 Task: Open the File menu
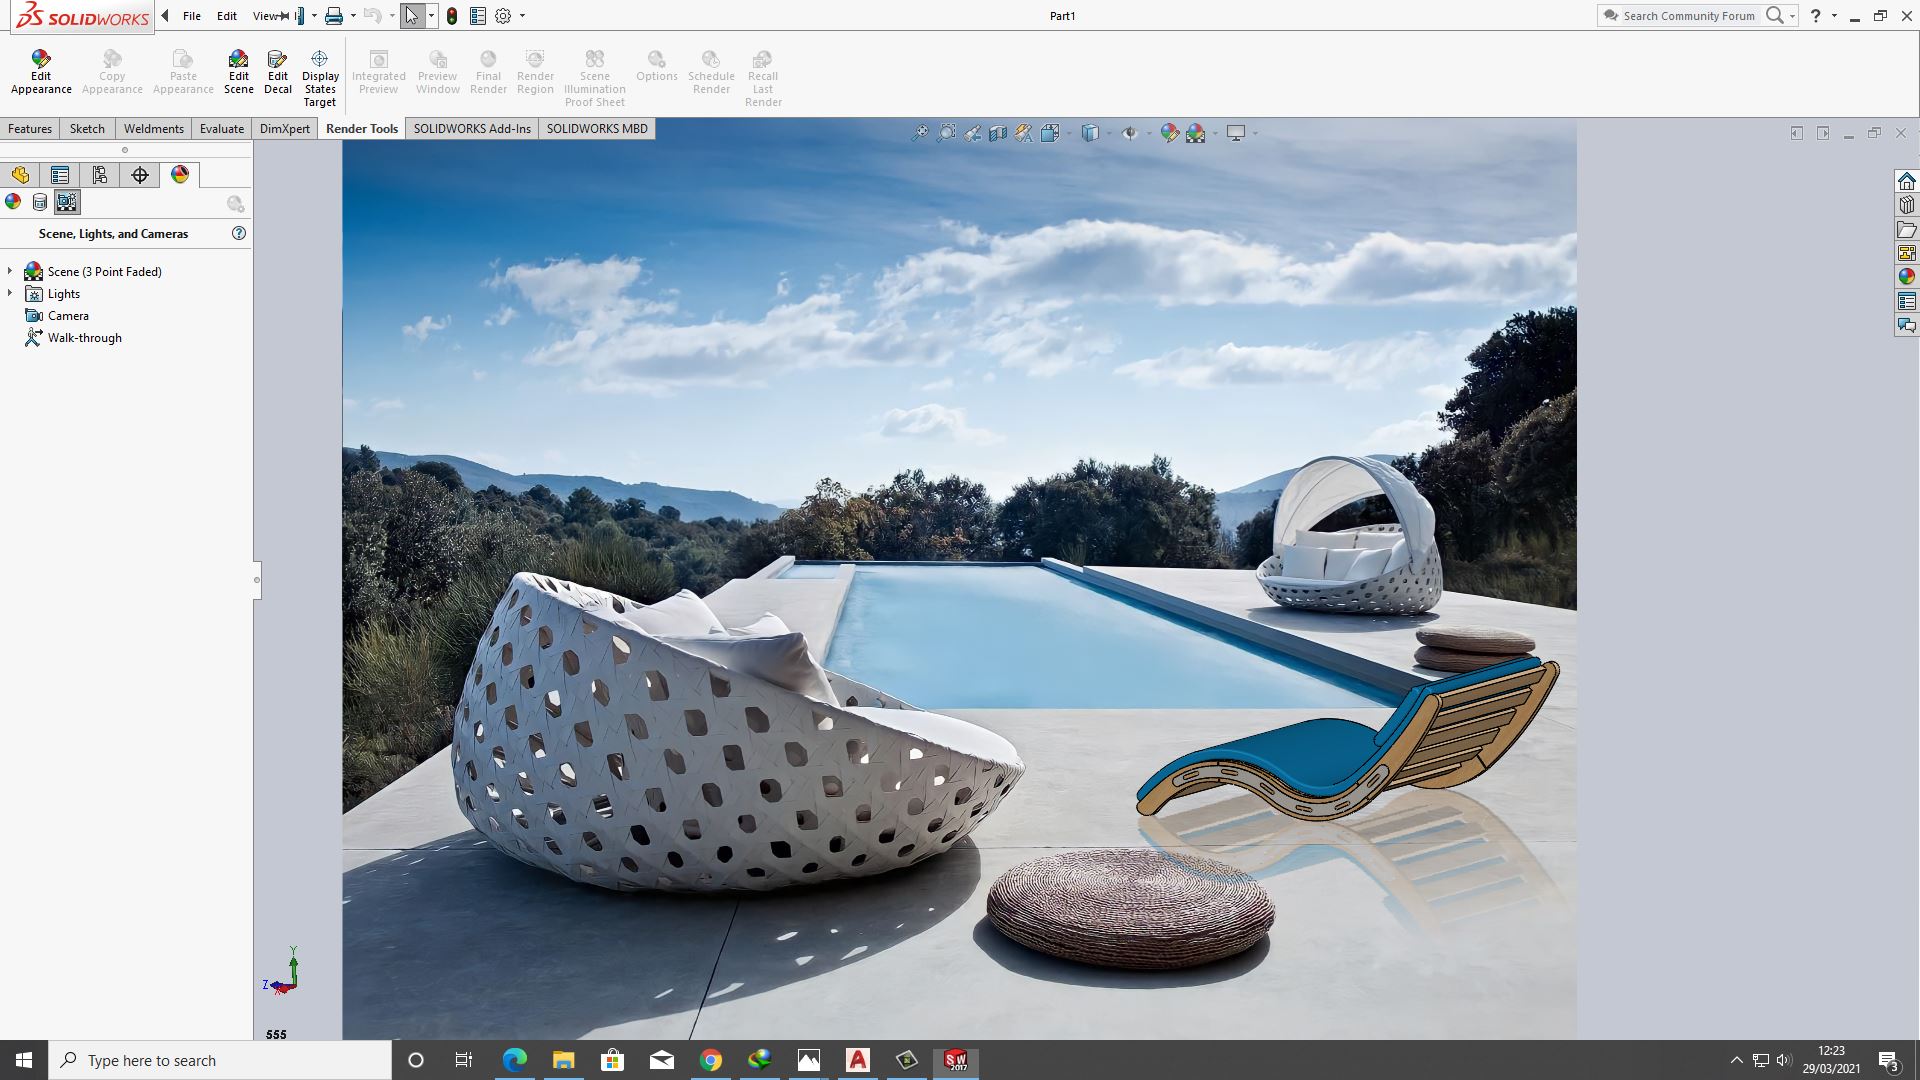(191, 16)
